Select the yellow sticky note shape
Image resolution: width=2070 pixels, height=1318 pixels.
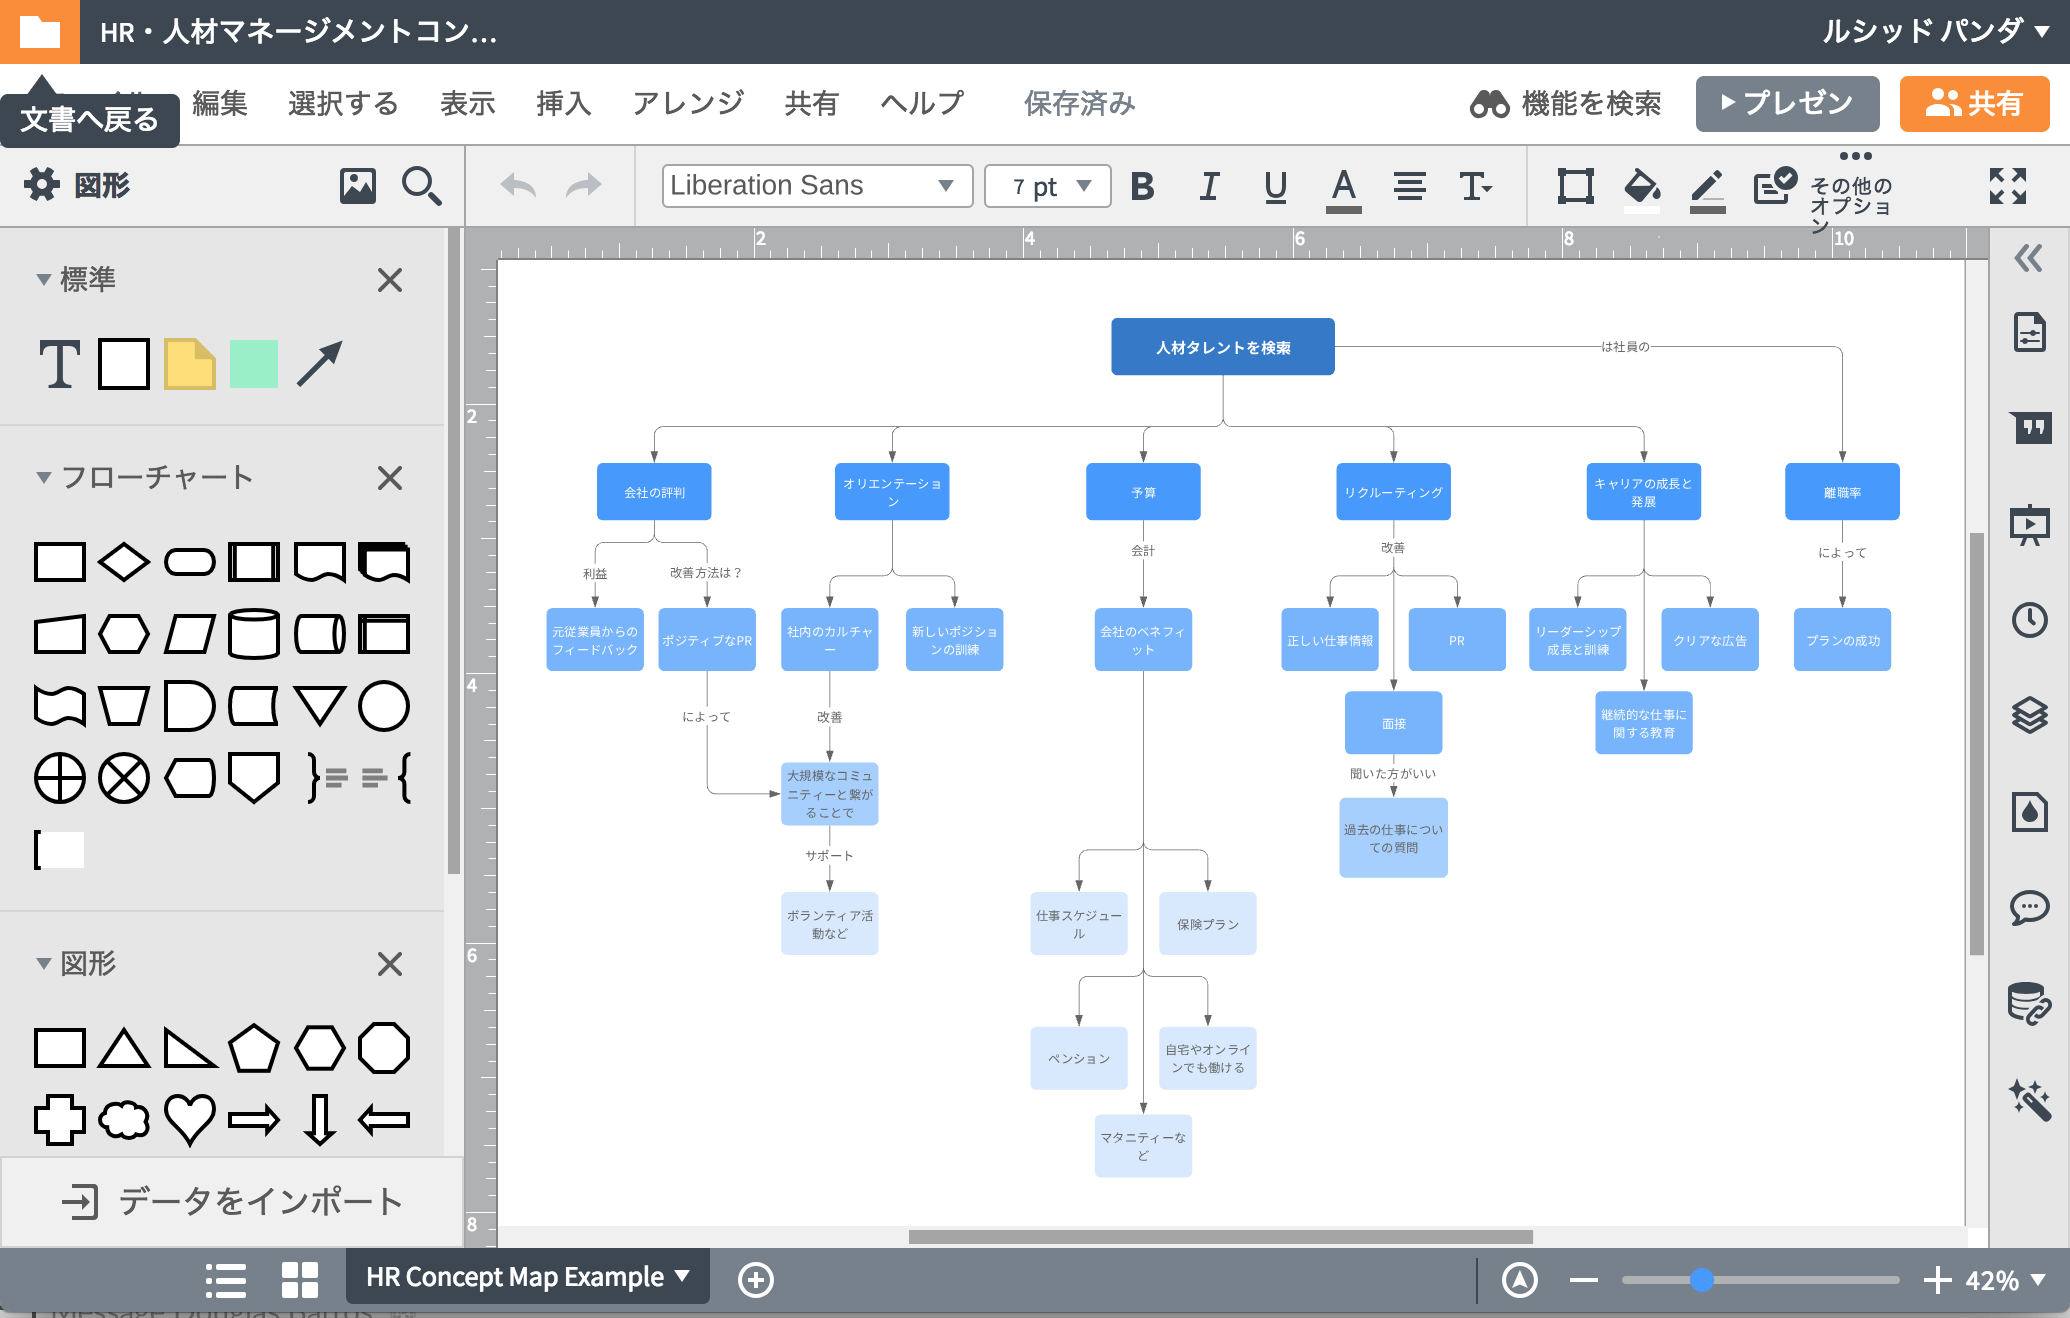[190, 364]
